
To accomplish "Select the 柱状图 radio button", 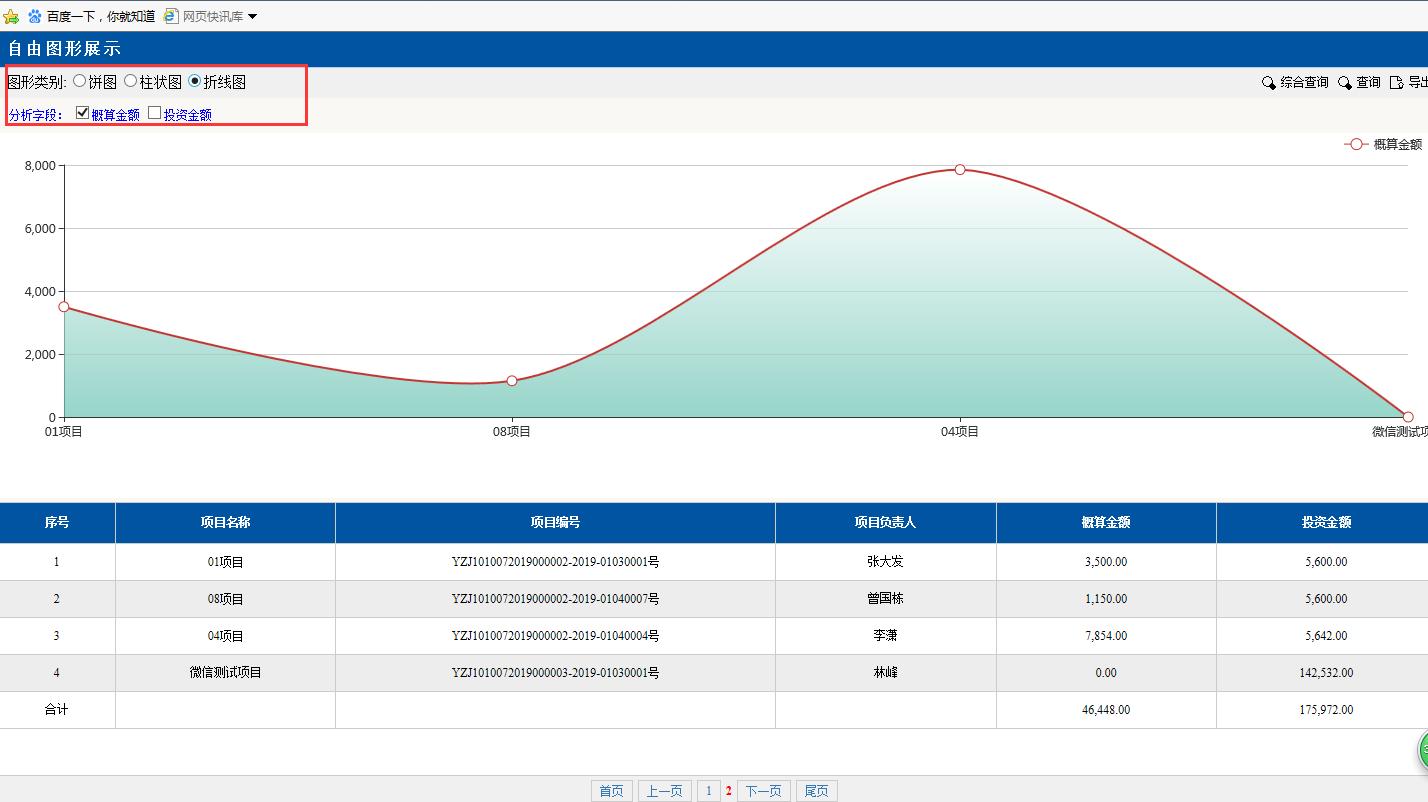I will coord(130,82).
